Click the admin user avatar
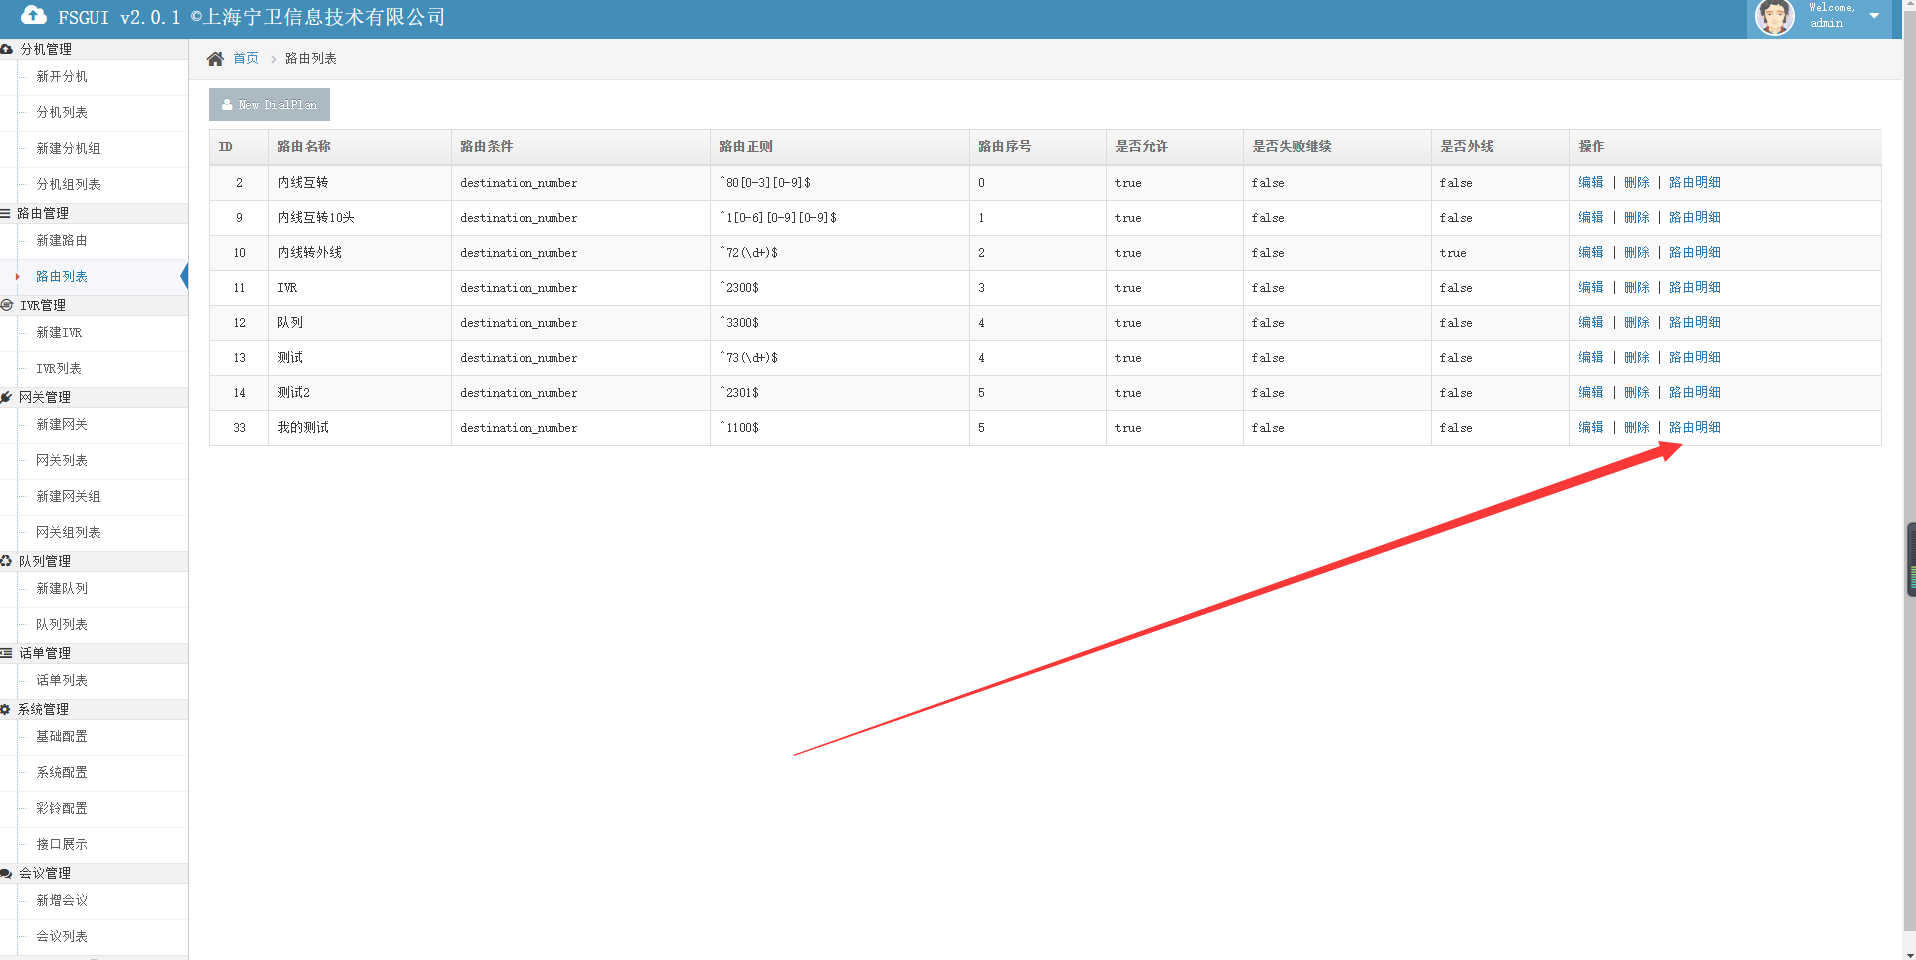 click(1775, 17)
